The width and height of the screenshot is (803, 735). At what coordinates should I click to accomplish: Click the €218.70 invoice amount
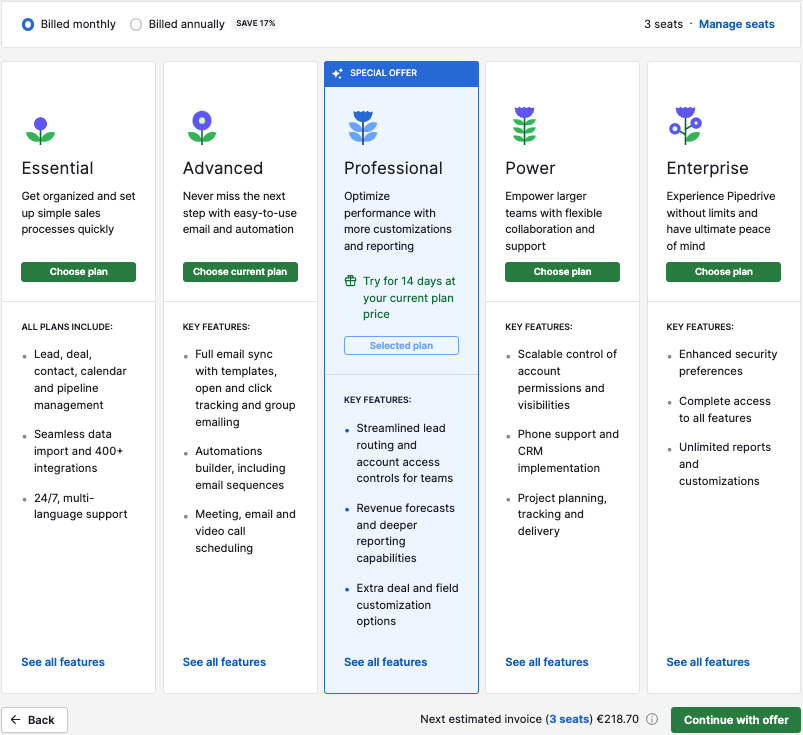pos(618,719)
